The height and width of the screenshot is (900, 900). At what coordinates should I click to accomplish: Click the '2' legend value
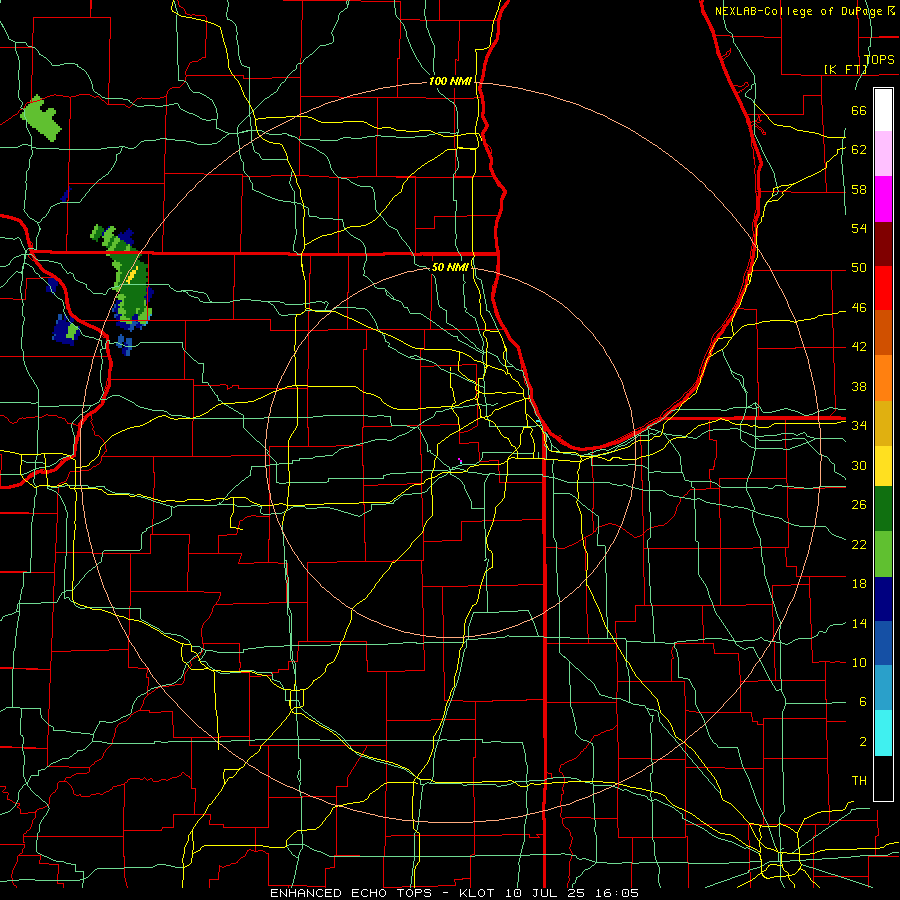[x=863, y=742]
